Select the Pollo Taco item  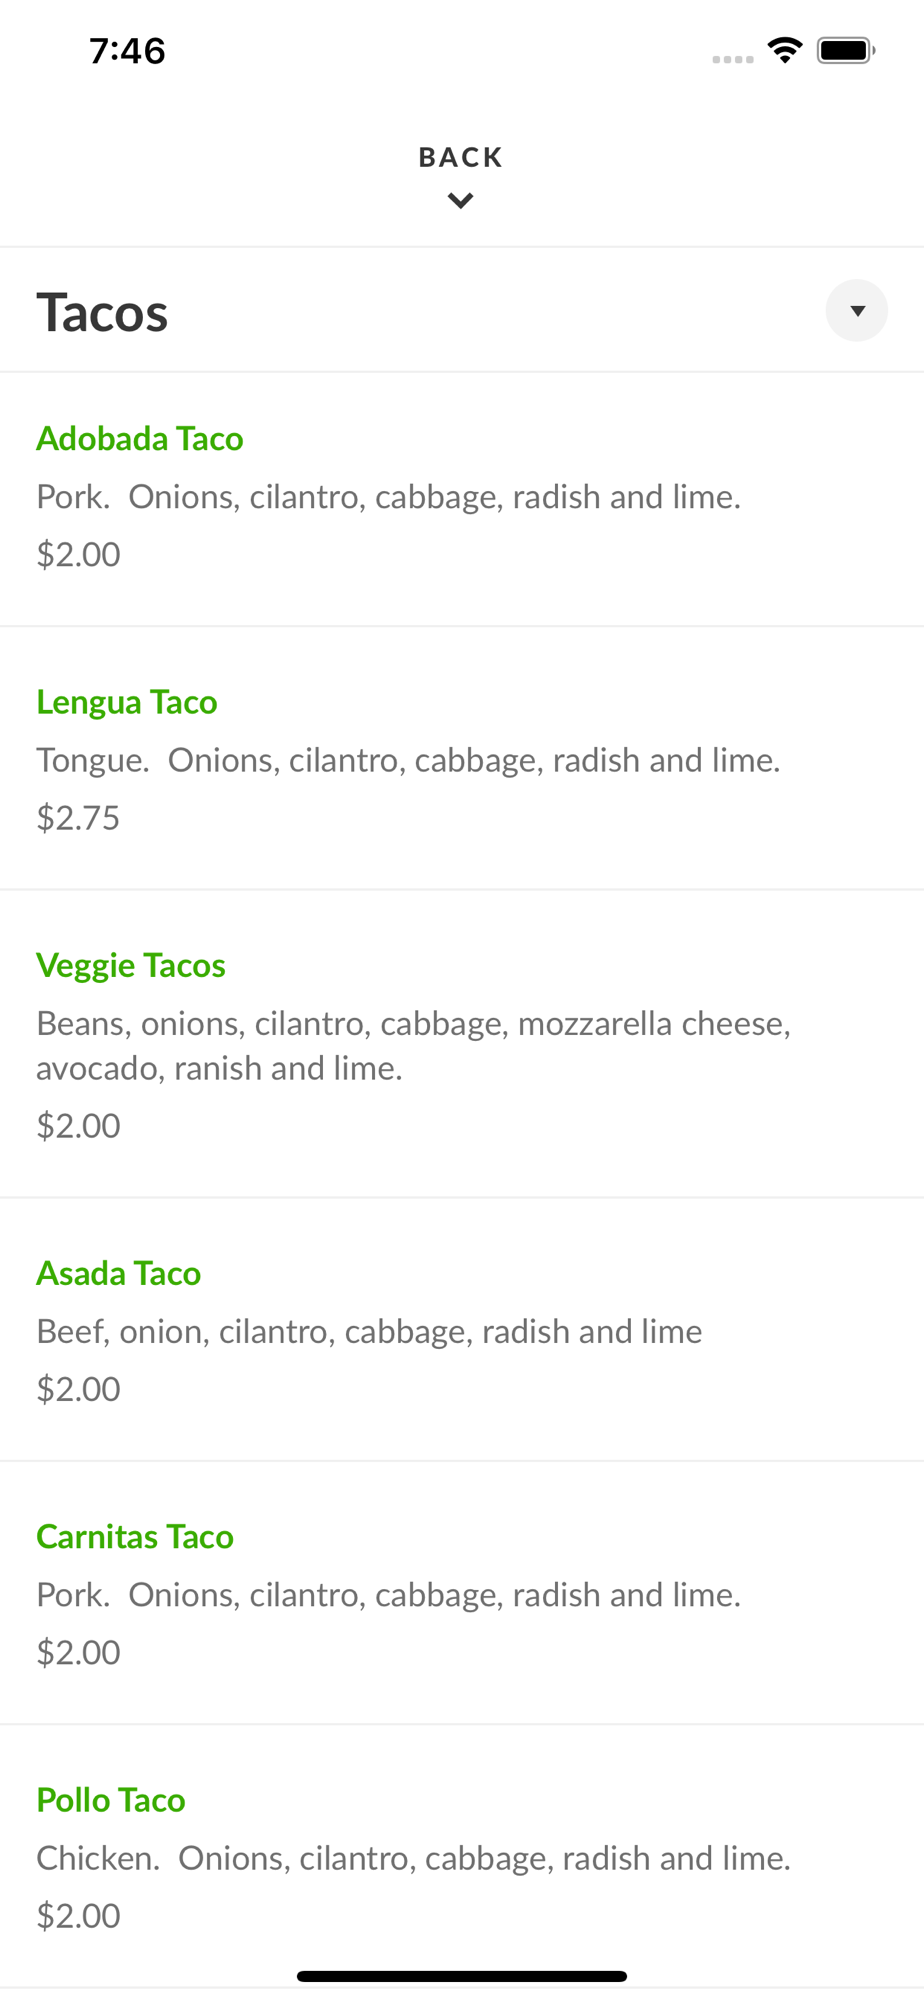[x=111, y=1800]
